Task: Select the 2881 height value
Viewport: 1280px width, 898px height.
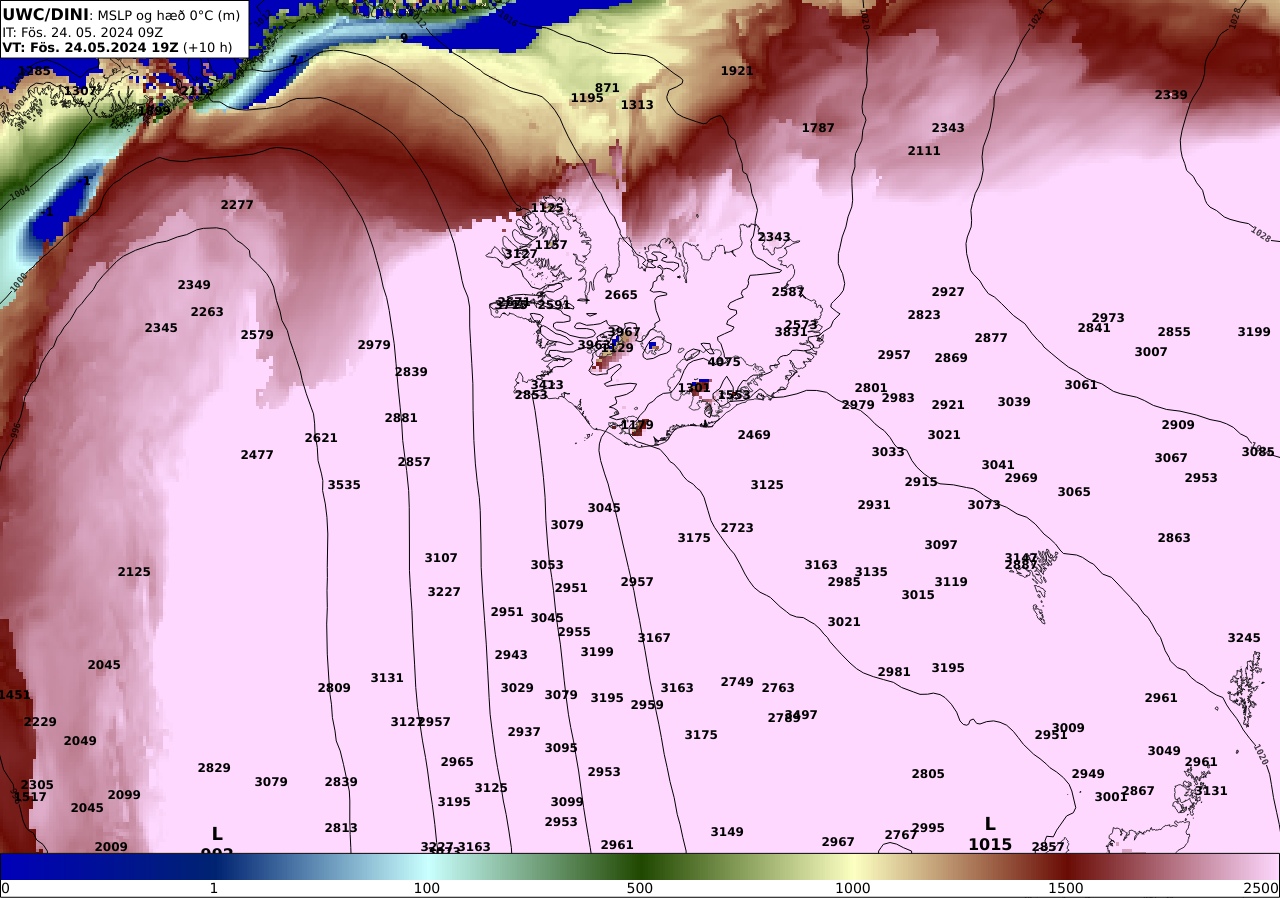Action: (401, 418)
